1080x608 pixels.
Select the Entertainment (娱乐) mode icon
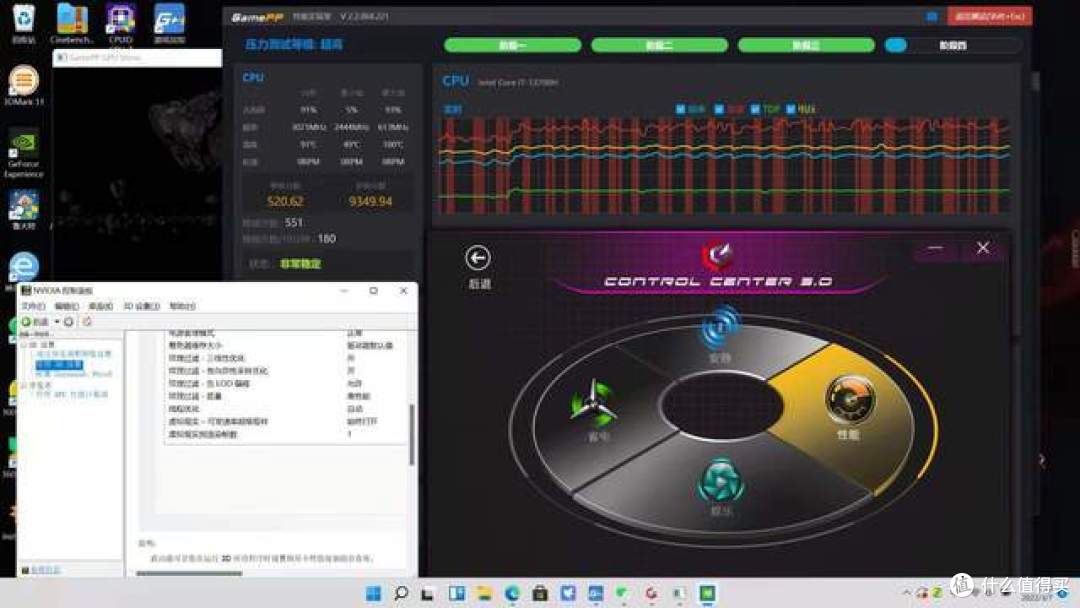click(721, 481)
